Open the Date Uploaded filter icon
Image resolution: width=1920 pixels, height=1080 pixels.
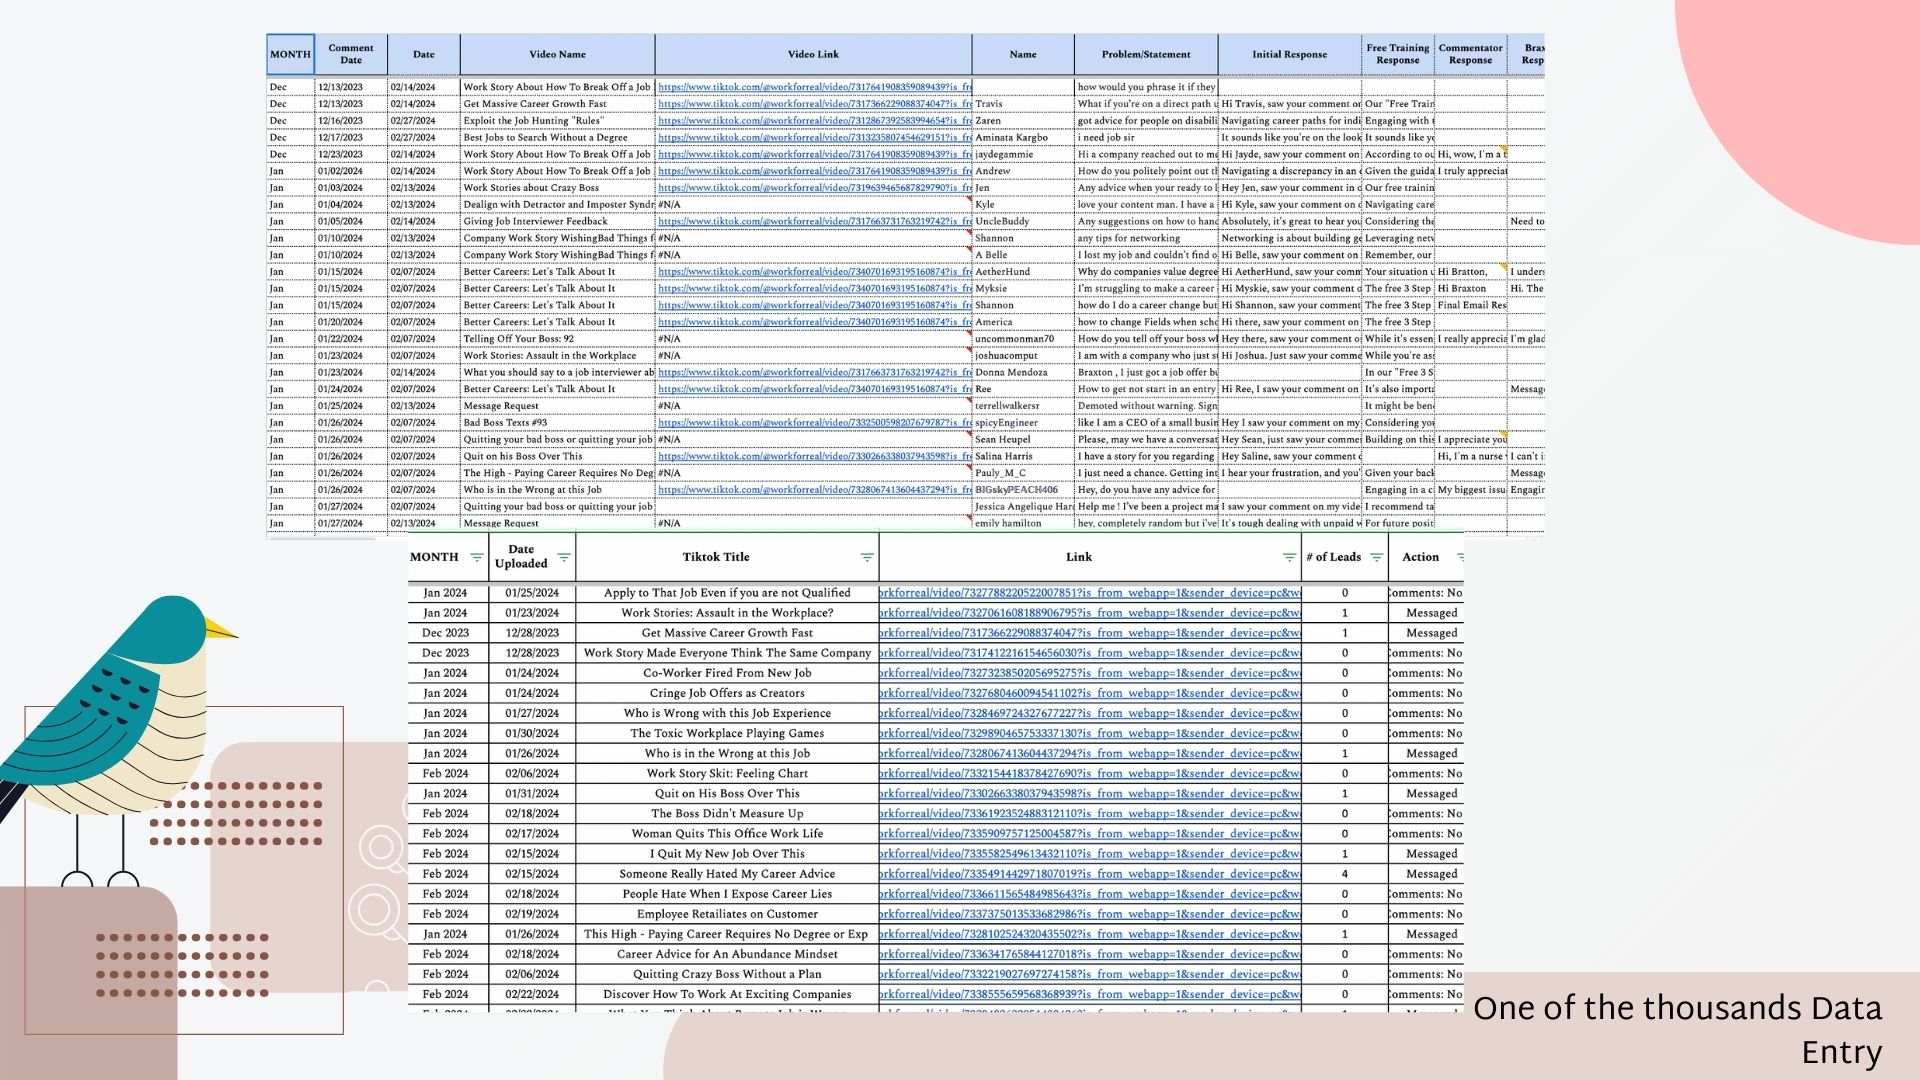564,558
